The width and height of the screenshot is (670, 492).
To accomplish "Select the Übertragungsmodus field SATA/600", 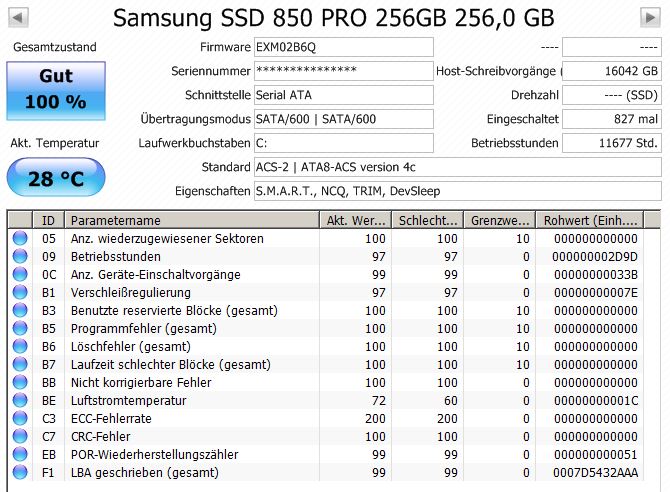I will [x=344, y=119].
